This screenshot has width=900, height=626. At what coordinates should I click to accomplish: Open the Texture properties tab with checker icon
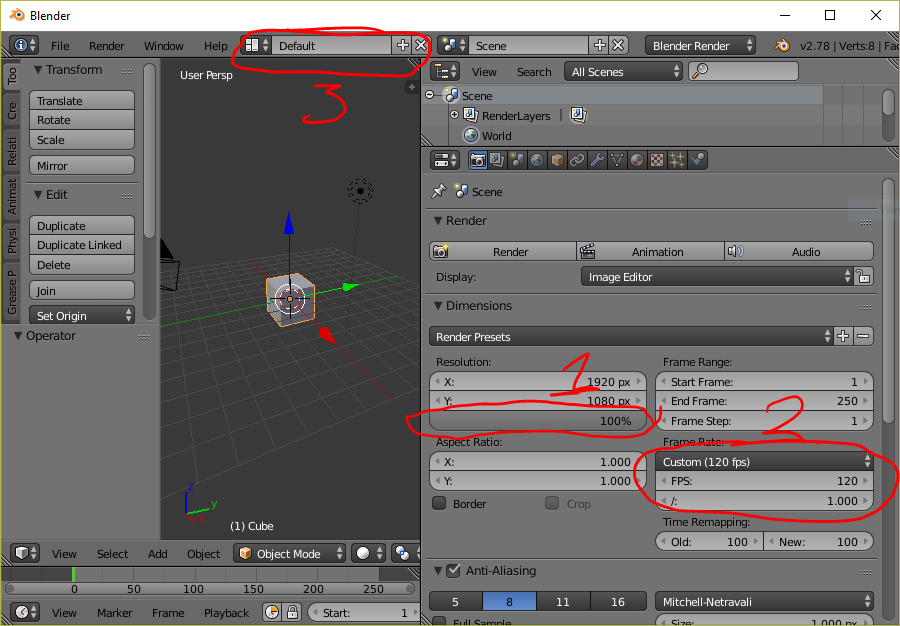click(658, 160)
